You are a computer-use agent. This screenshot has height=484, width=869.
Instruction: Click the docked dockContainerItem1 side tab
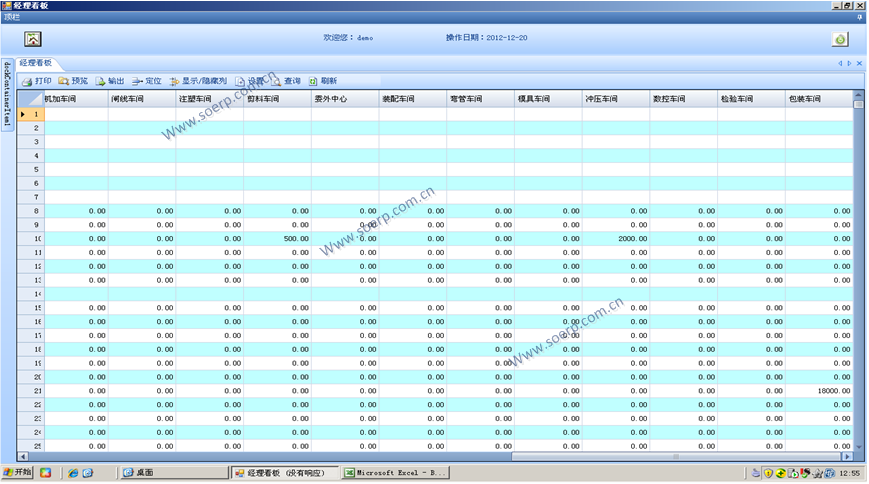tap(7, 93)
